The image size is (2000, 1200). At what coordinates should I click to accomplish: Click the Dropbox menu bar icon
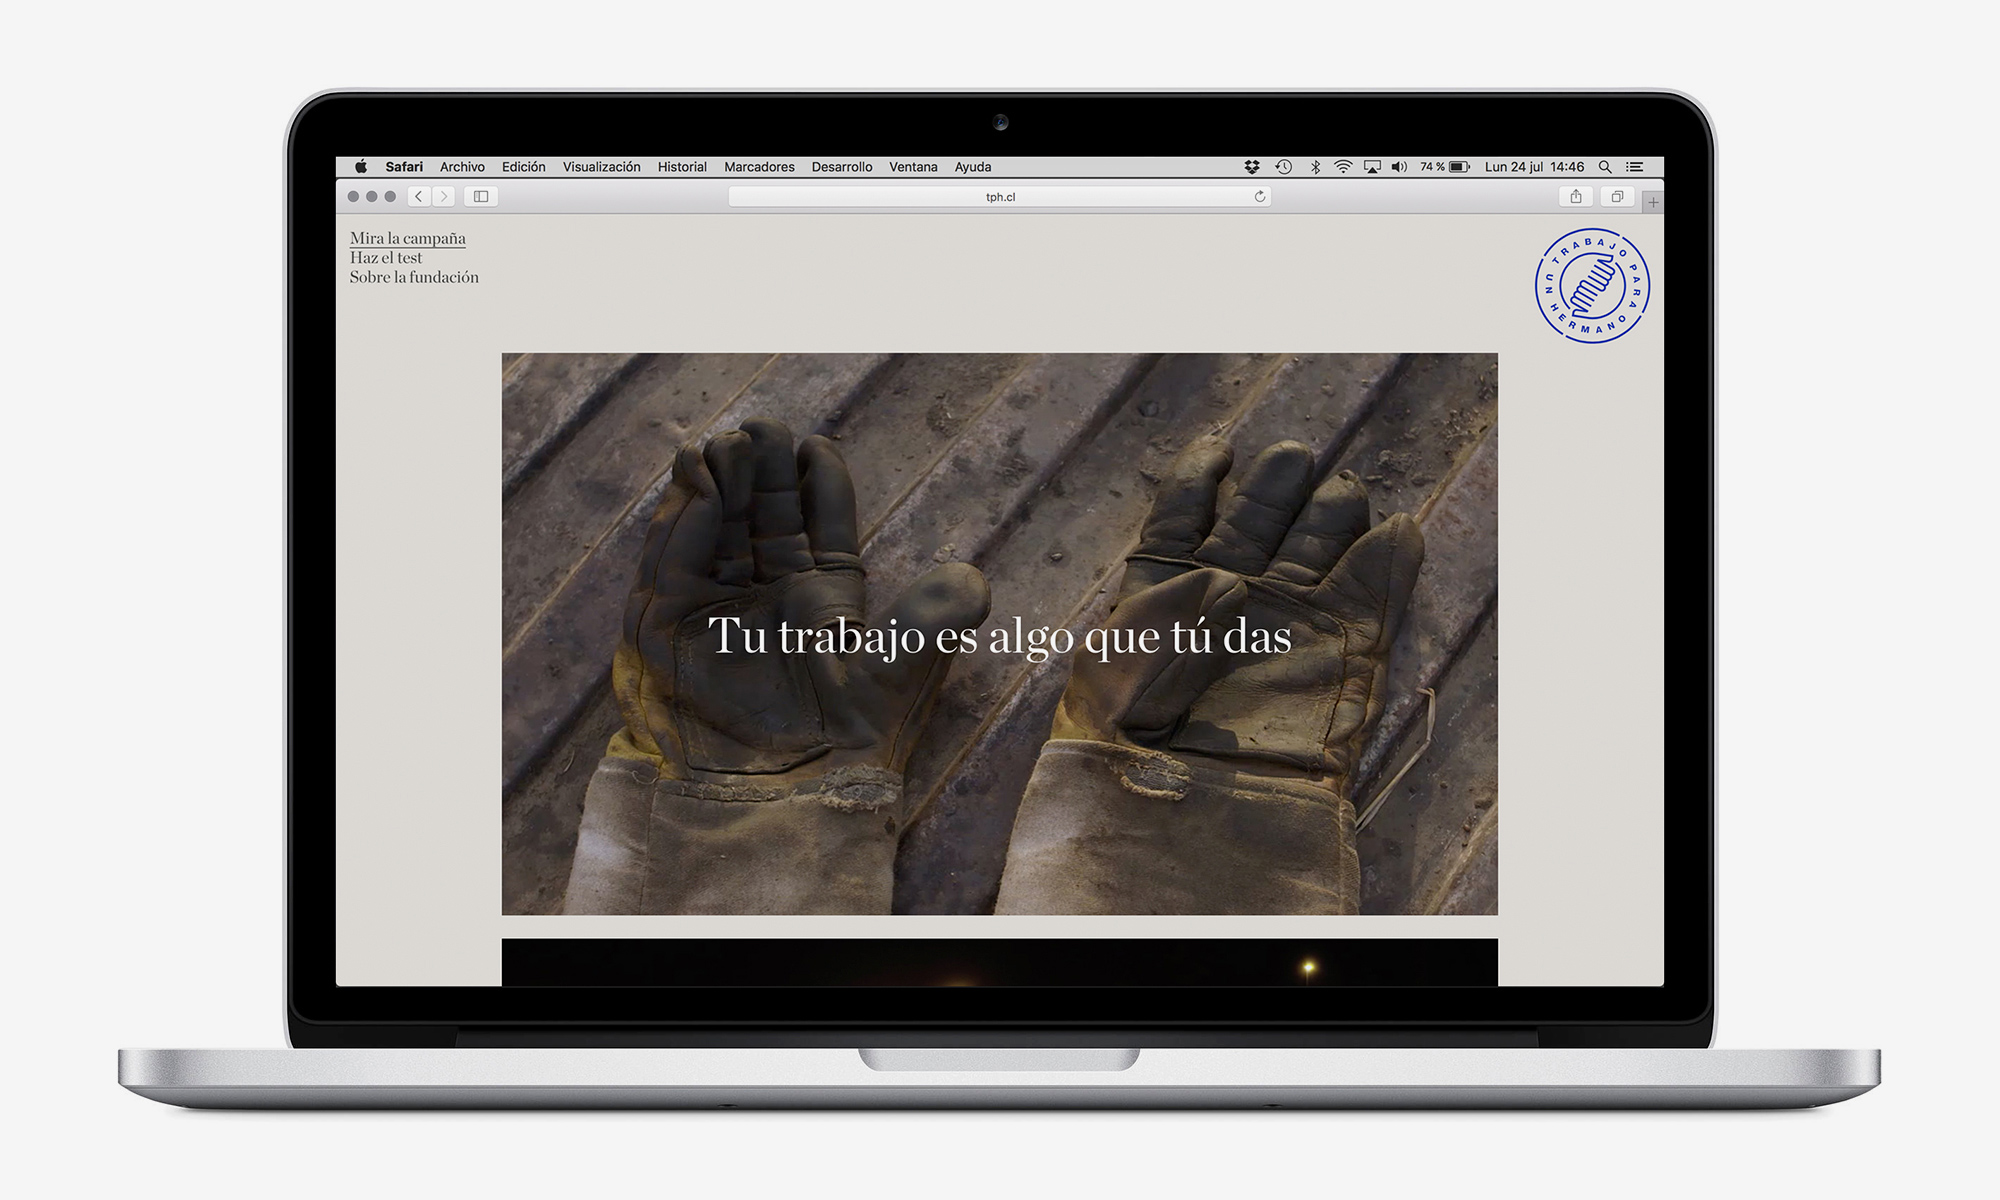(x=1252, y=167)
